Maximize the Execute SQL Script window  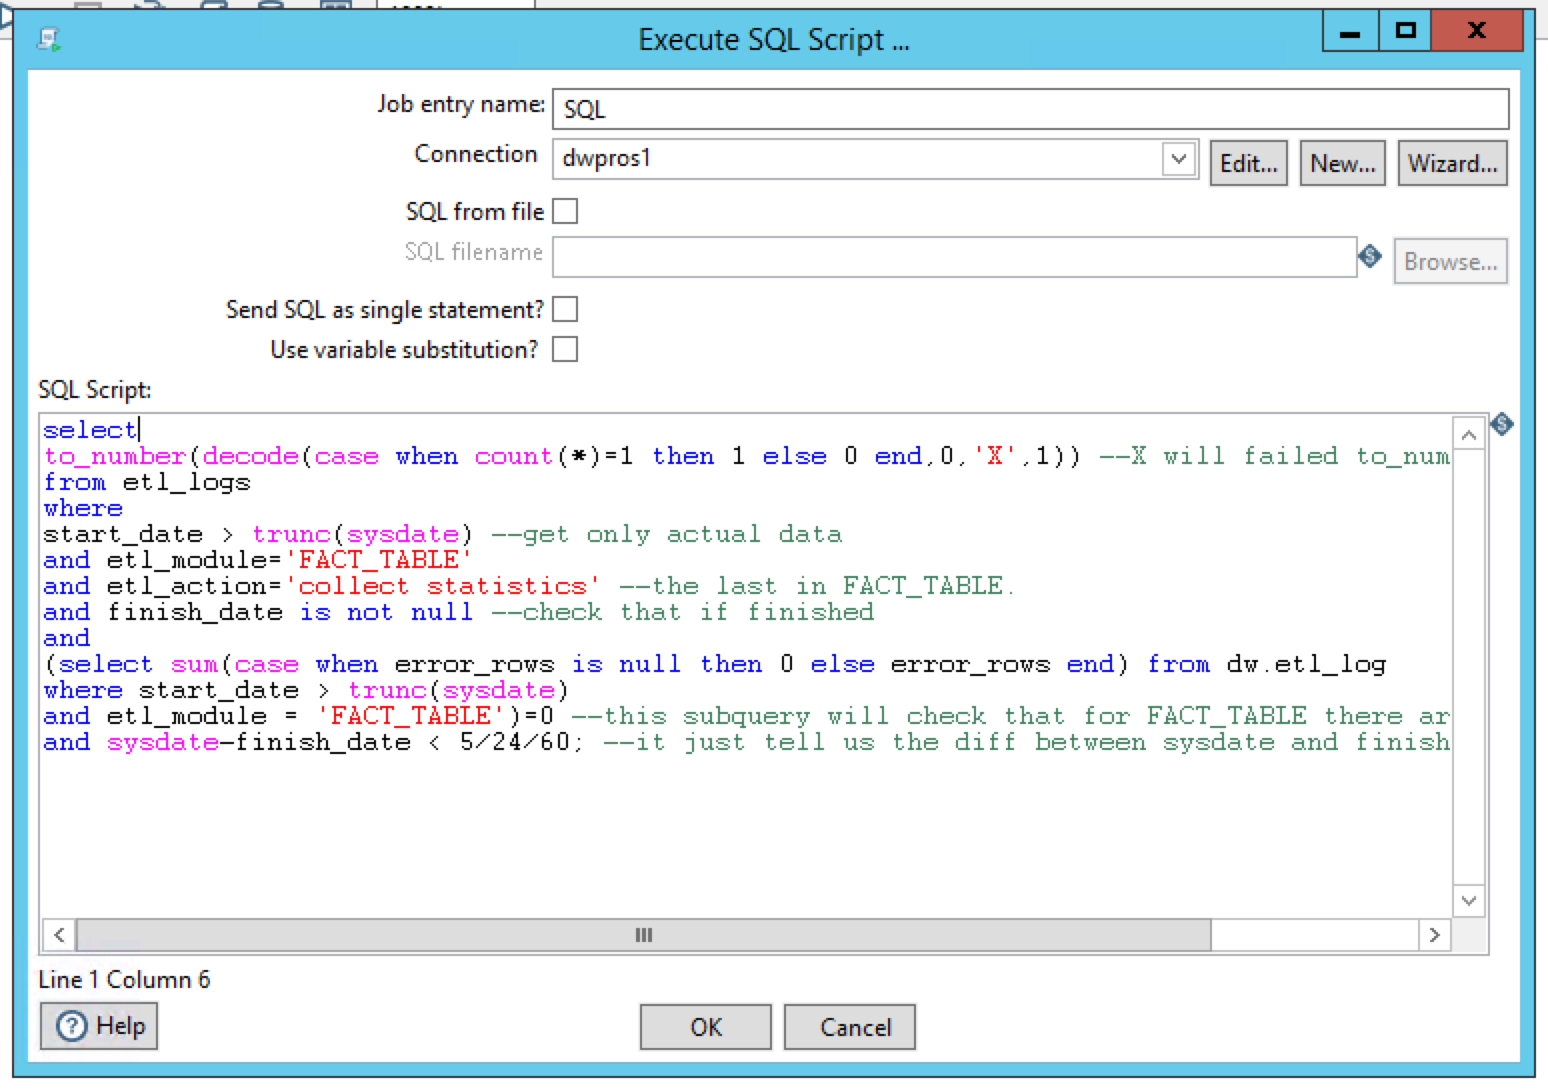tap(1405, 31)
